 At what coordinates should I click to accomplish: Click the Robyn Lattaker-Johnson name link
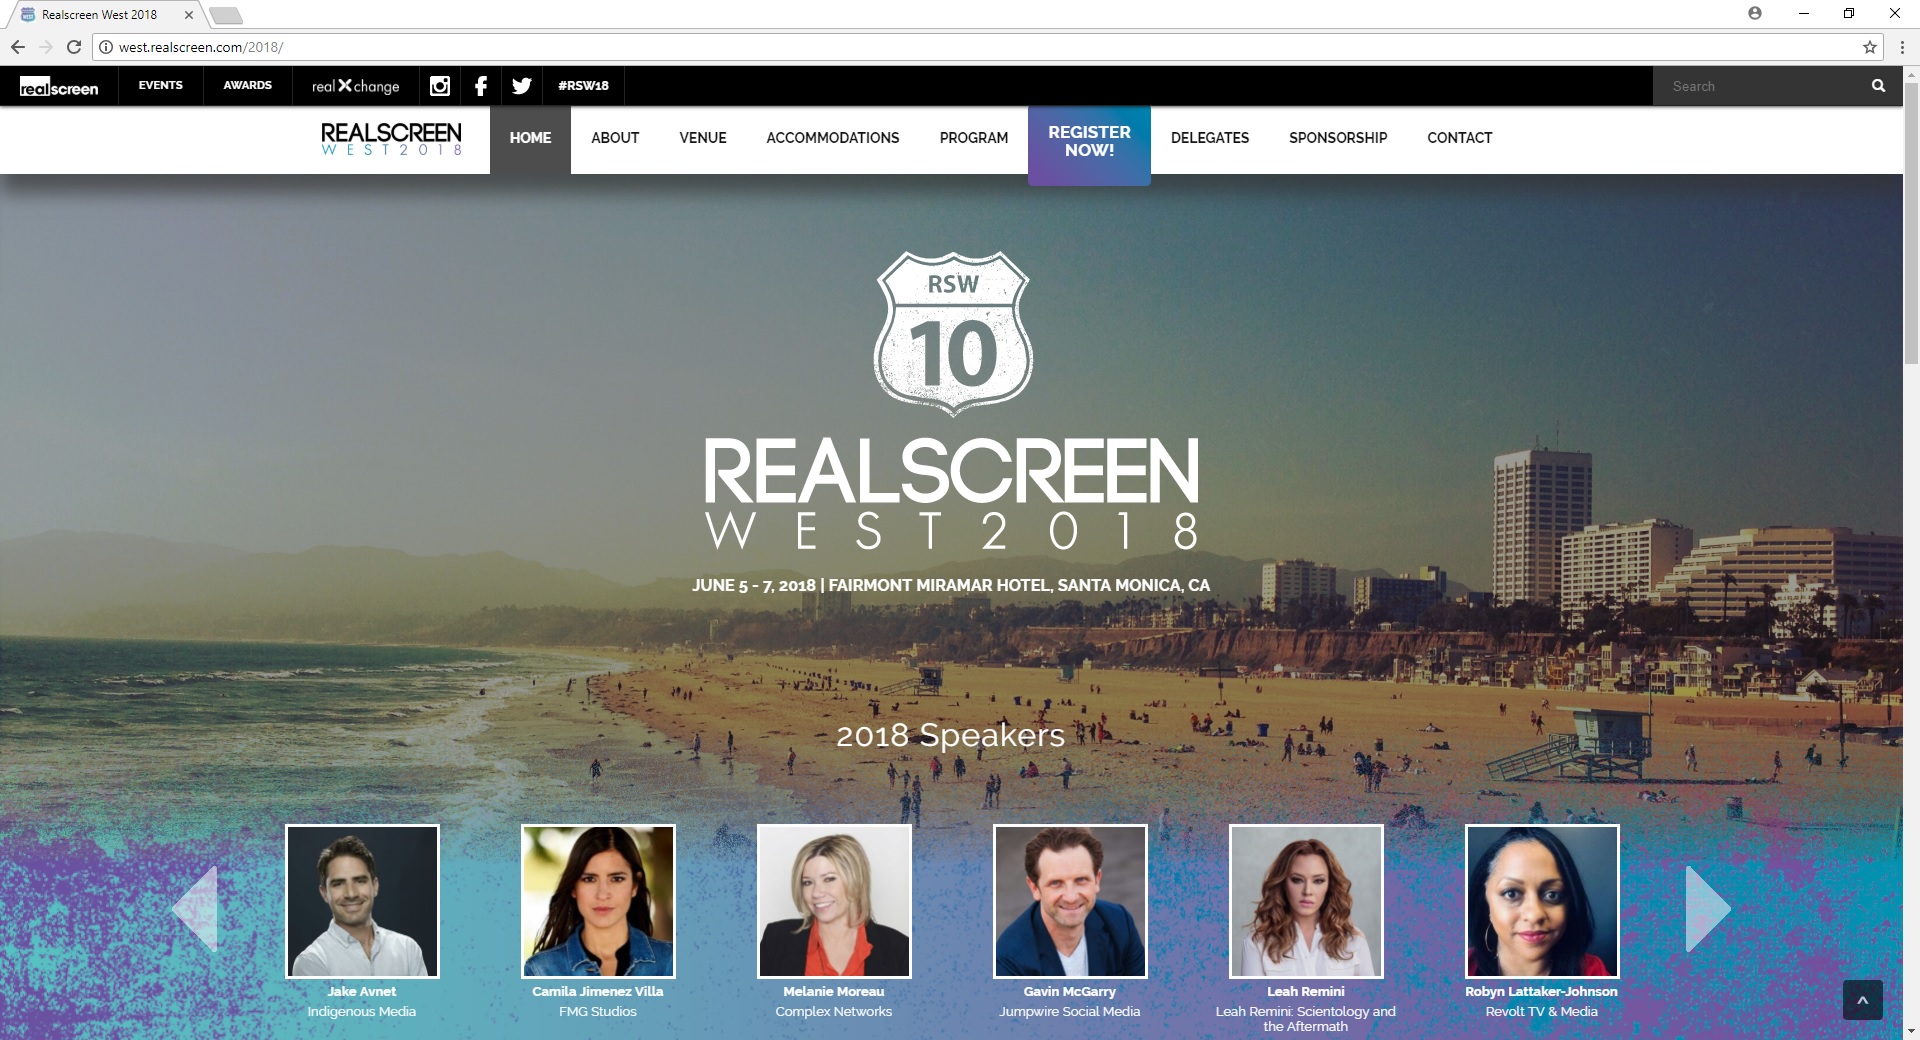(x=1541, y=992)
